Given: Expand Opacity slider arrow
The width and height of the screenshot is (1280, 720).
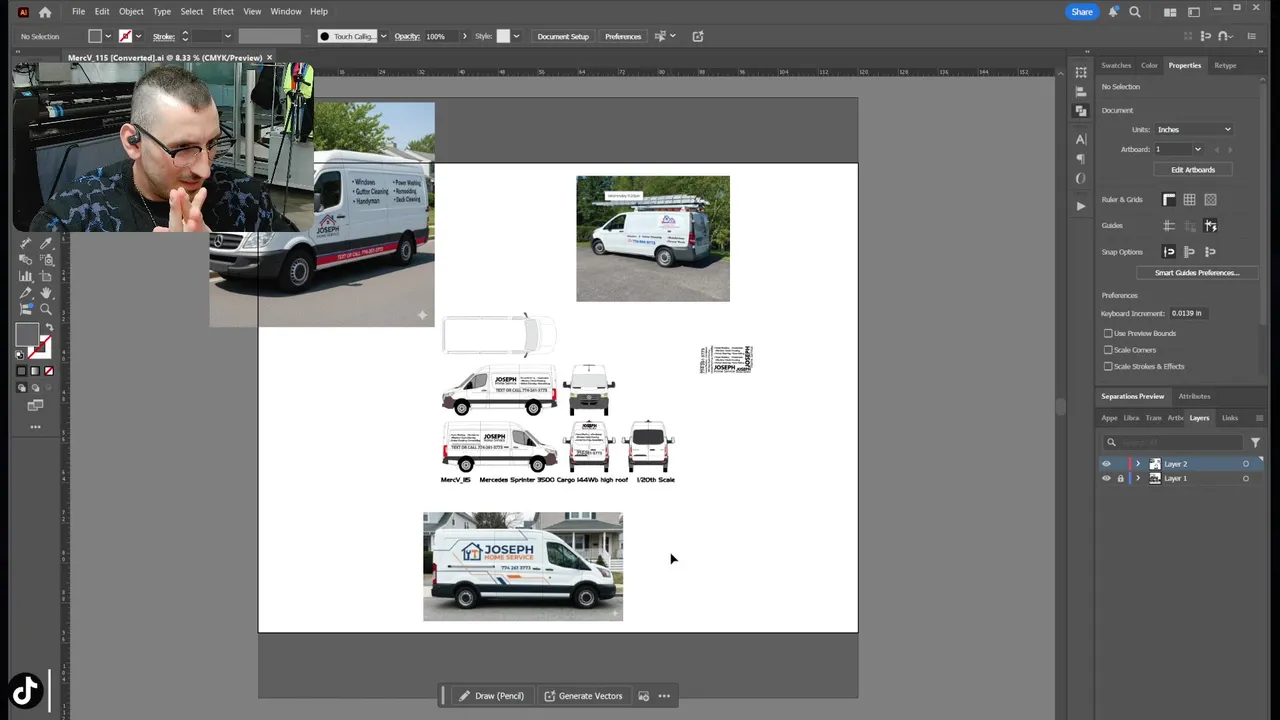Looking at the screenshot, I should (x=464, y=36).
